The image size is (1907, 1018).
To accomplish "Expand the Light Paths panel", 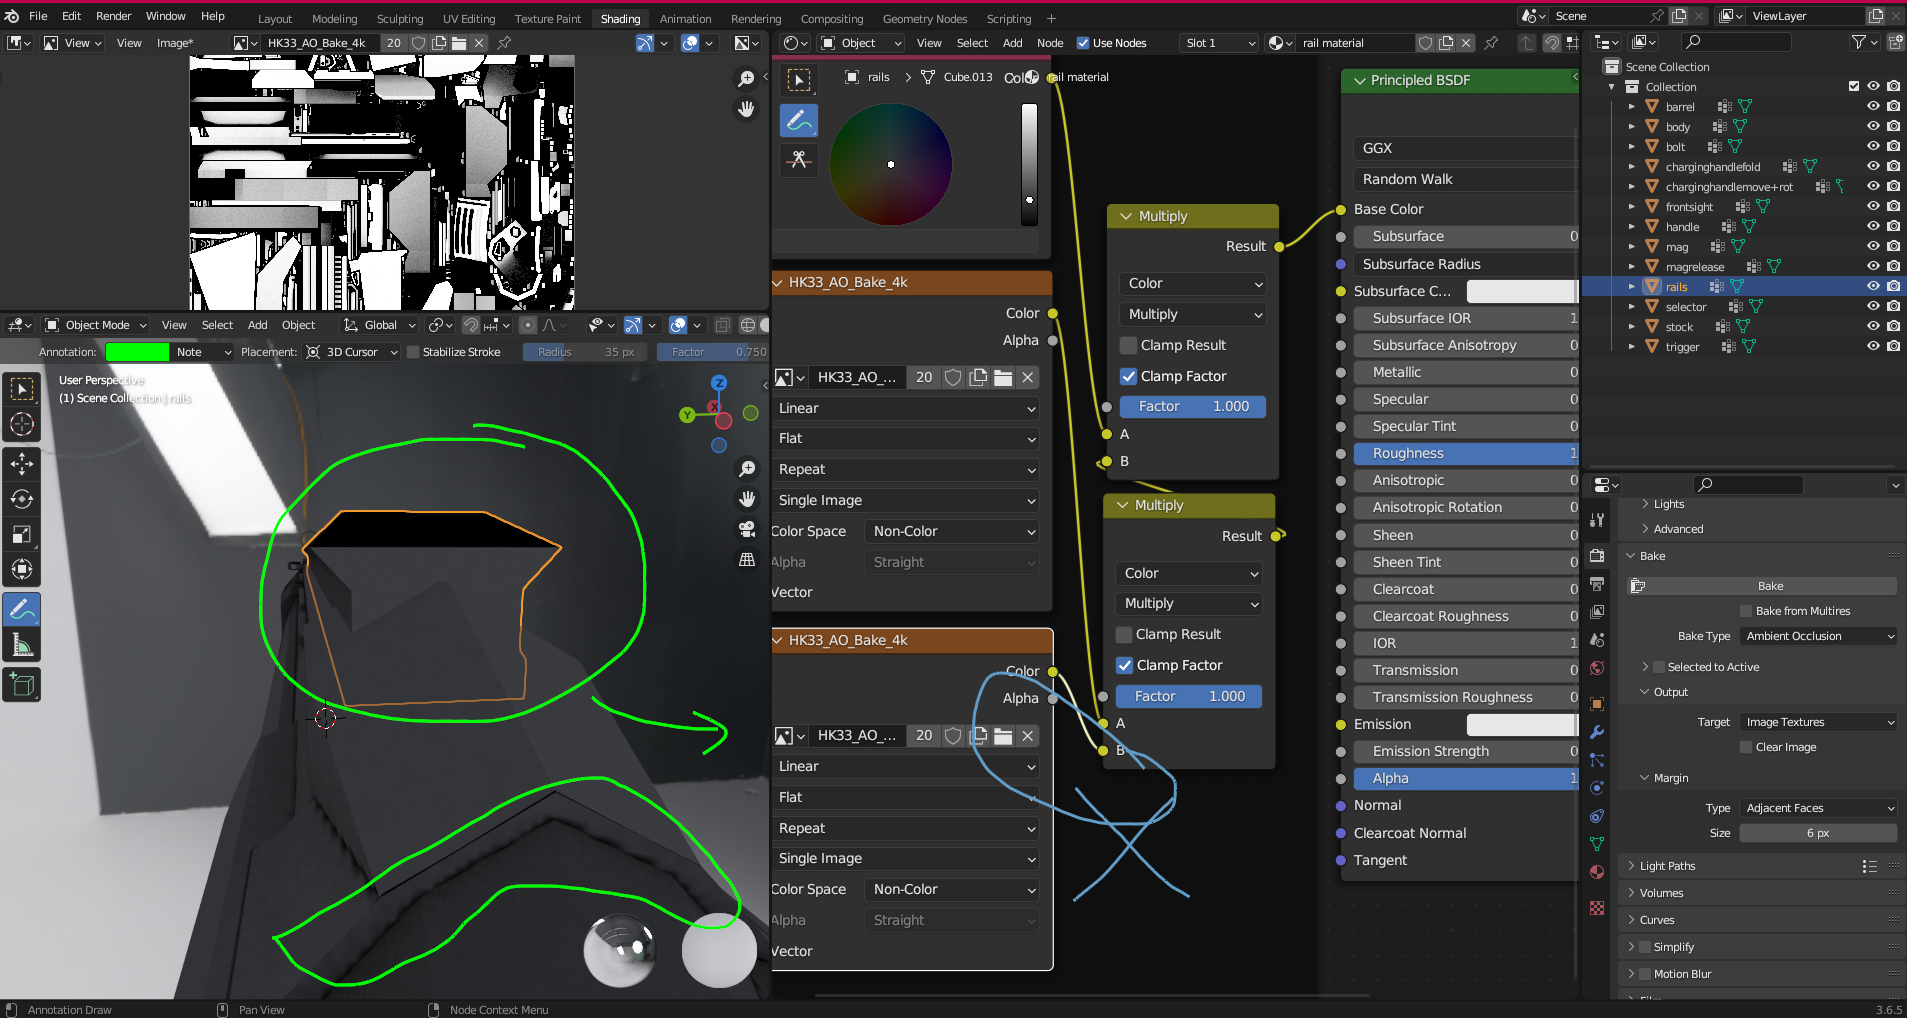I will pos(1667,866).
